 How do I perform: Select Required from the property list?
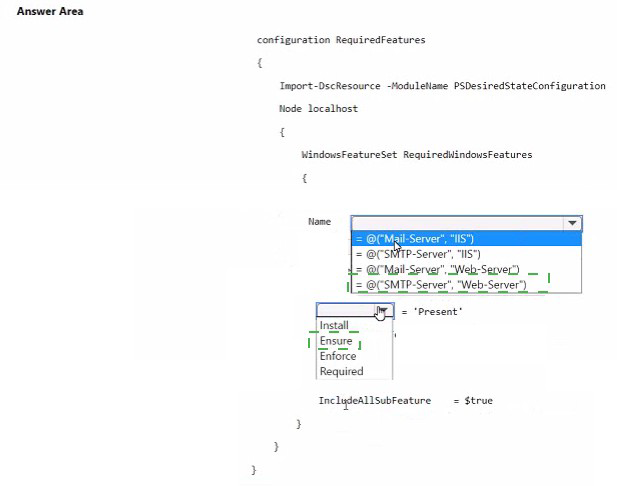click(x=341, y=371)
